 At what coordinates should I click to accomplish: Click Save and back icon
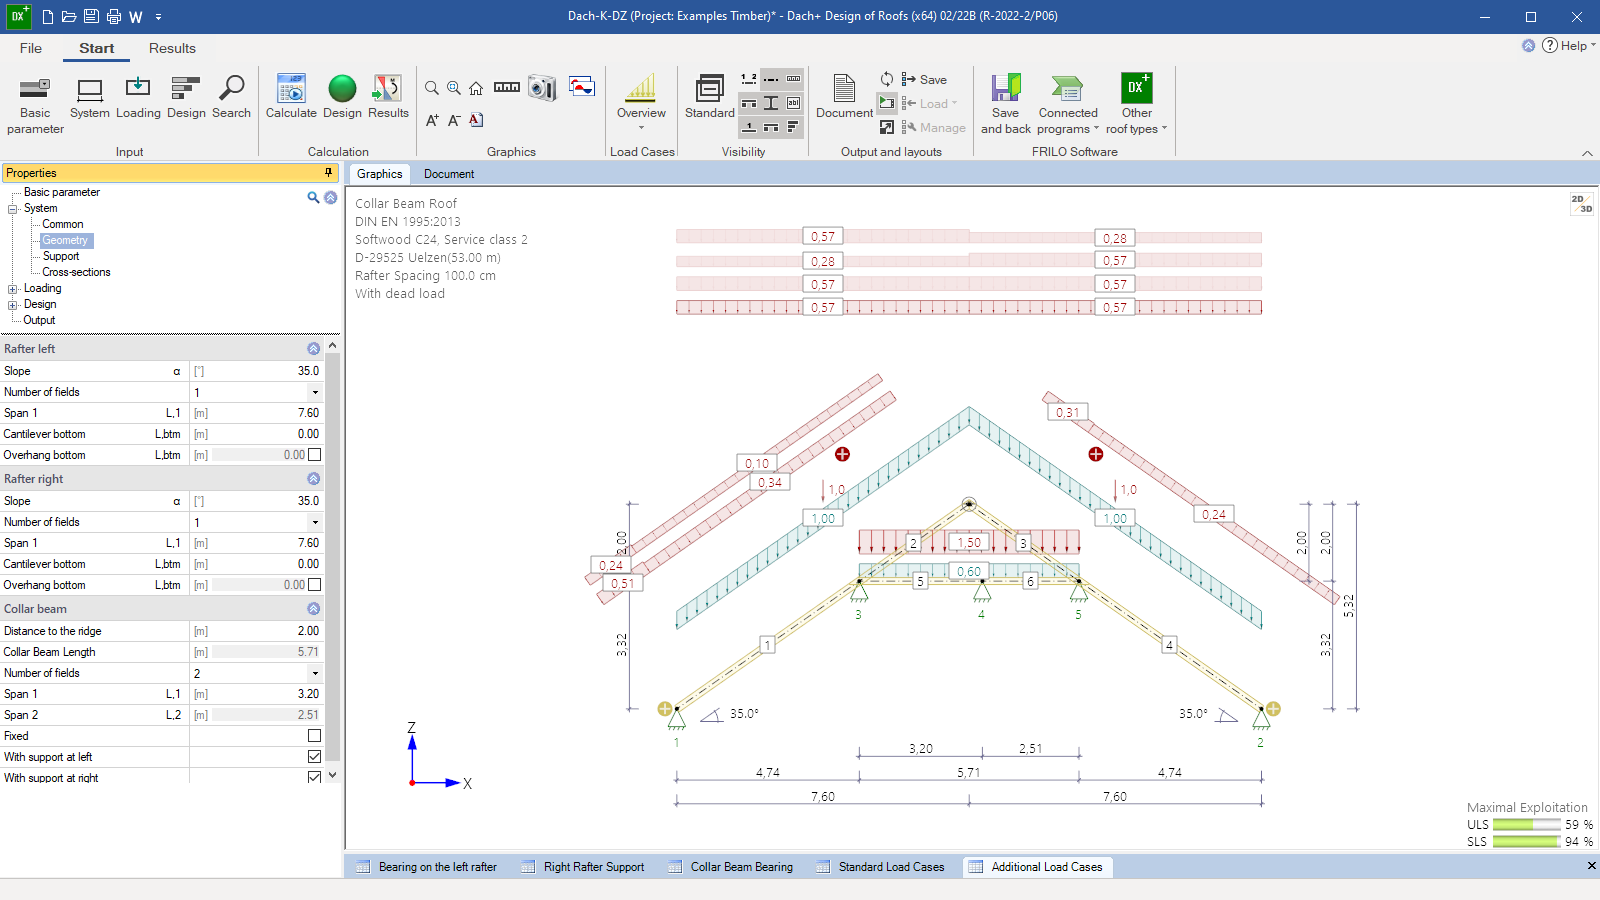click(1006, 105)
